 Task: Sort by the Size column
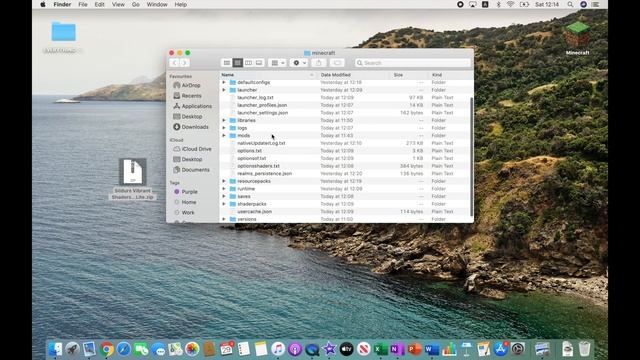409,75
